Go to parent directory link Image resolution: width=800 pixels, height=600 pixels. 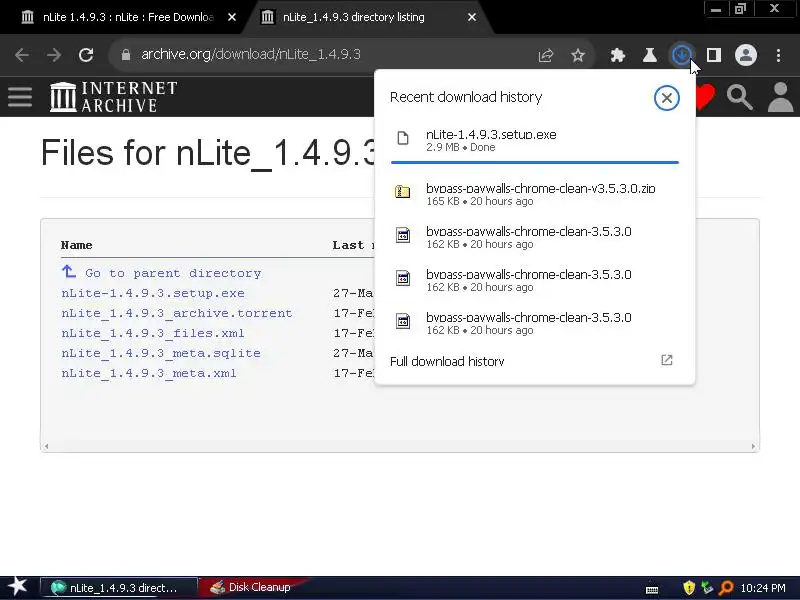[173, 273]
